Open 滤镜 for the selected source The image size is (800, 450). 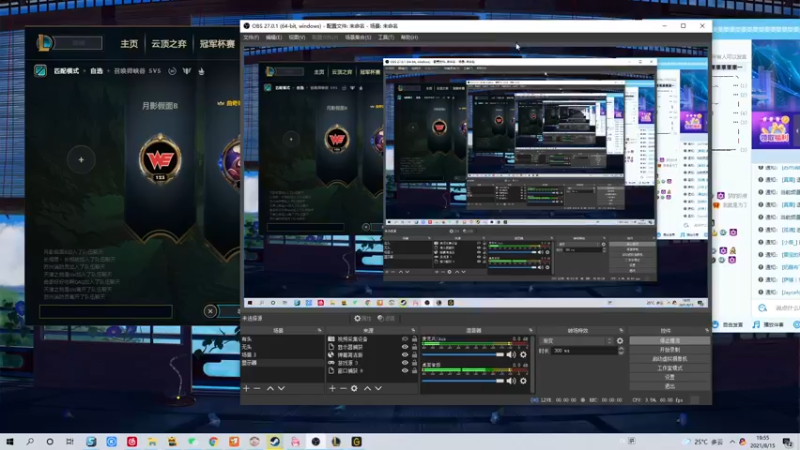(x=386, y=318)
